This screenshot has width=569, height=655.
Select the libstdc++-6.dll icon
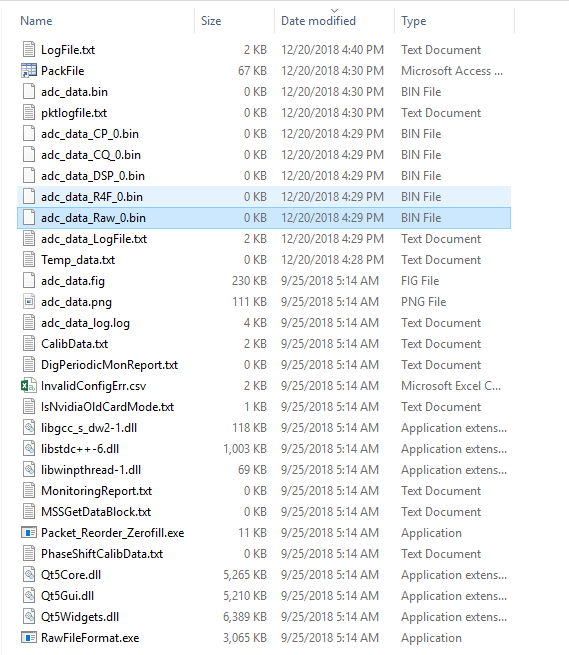(x=29, y=448)
